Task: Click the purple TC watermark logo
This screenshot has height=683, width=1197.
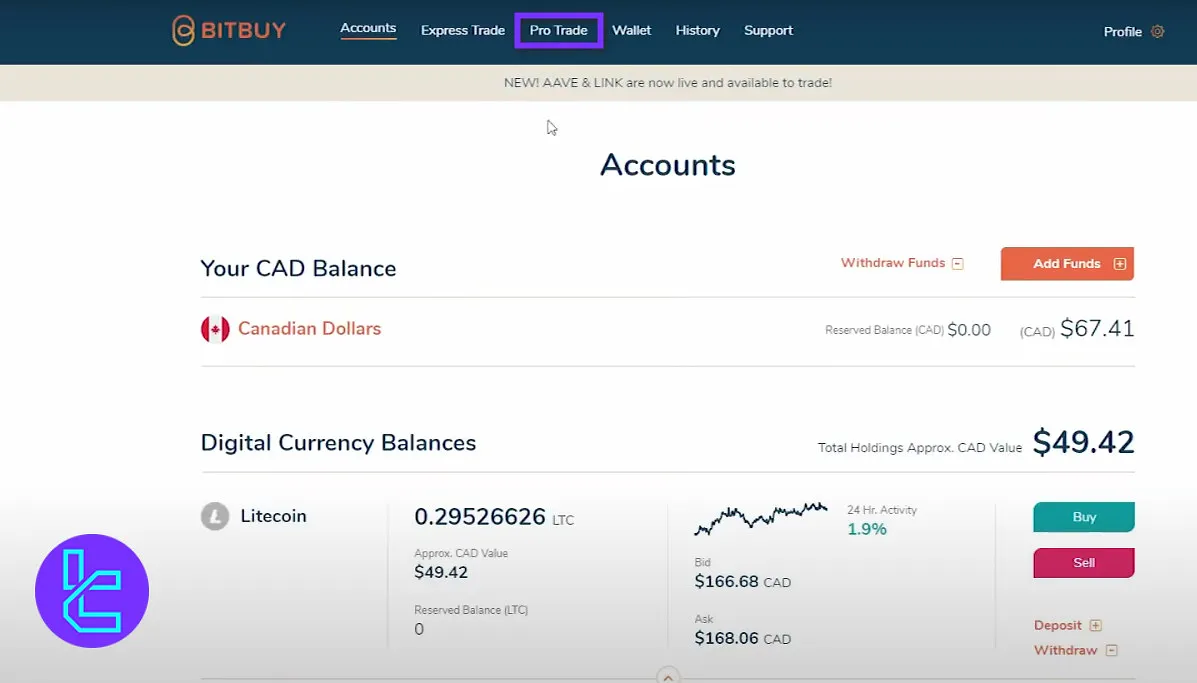Action: coord(92,591)
